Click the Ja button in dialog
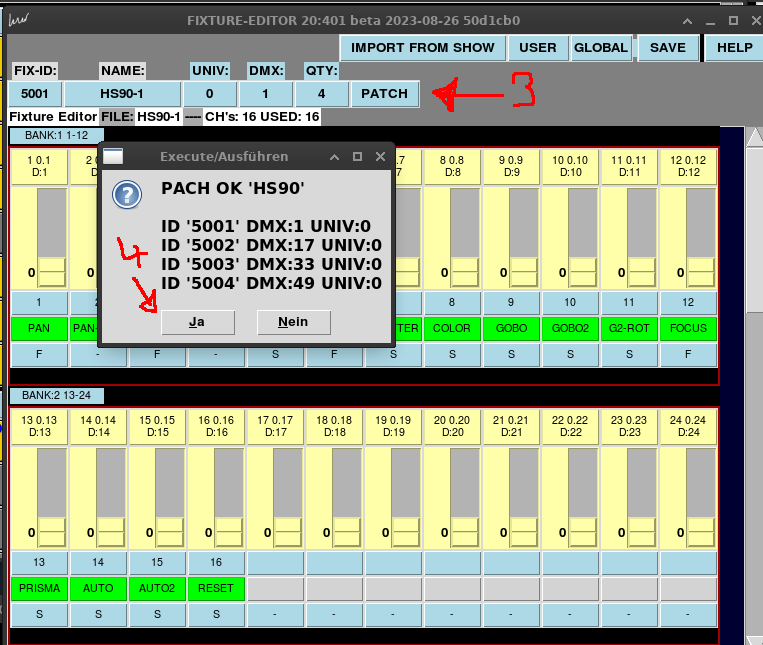 coord(197,322)
